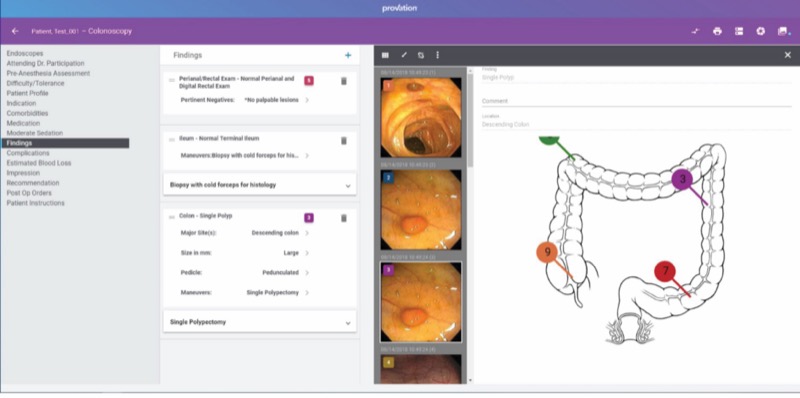Click the back arrow beside patient name
The image size is (800, 398).
(x=15, y=31)
